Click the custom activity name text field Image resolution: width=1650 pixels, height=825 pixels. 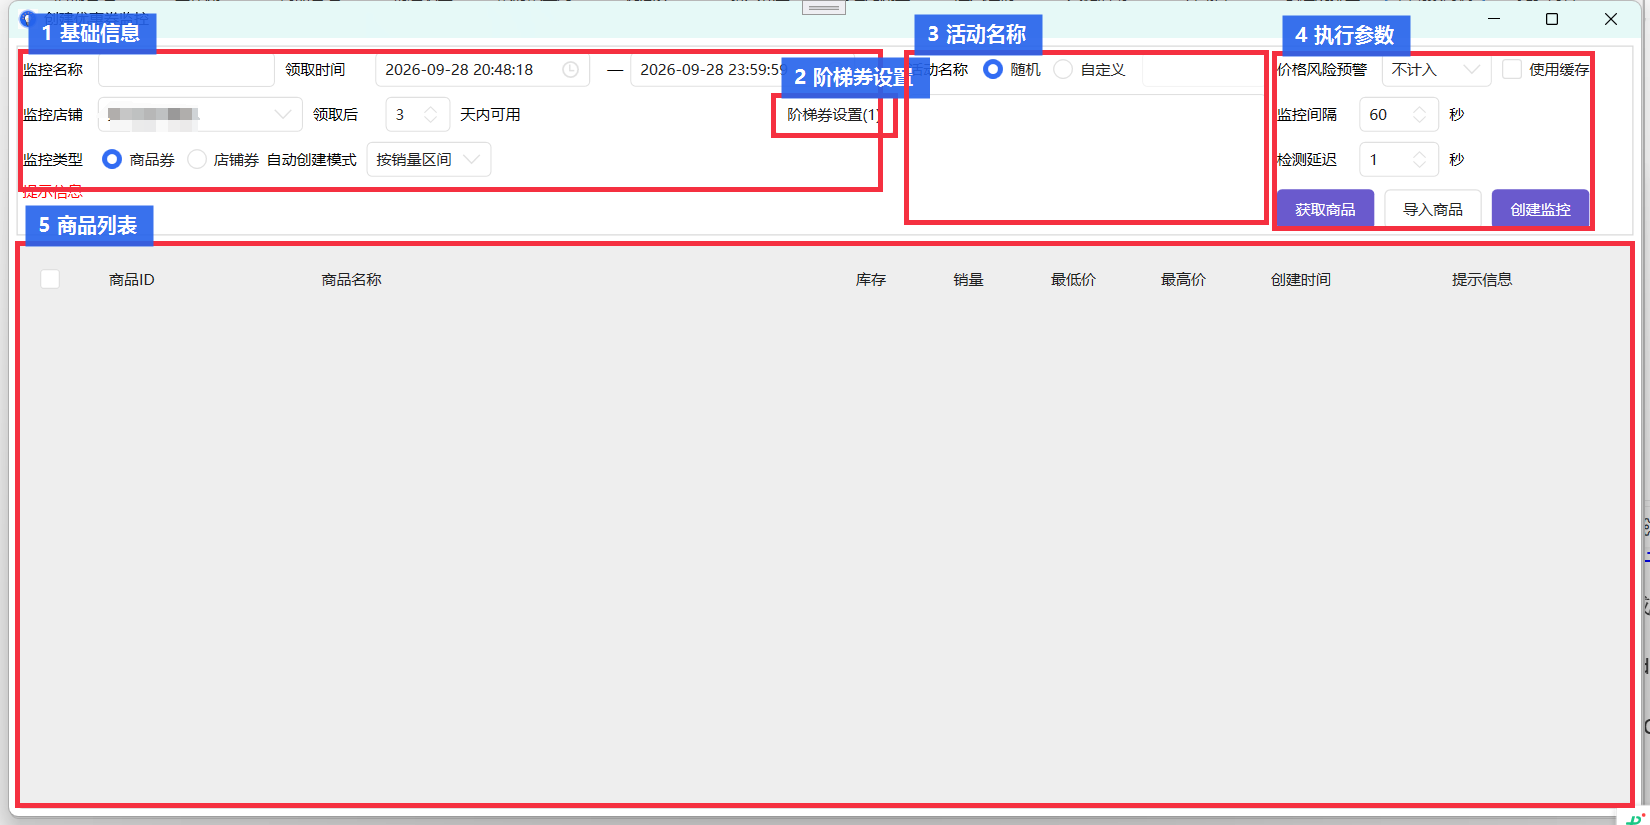pos(1204,70)
